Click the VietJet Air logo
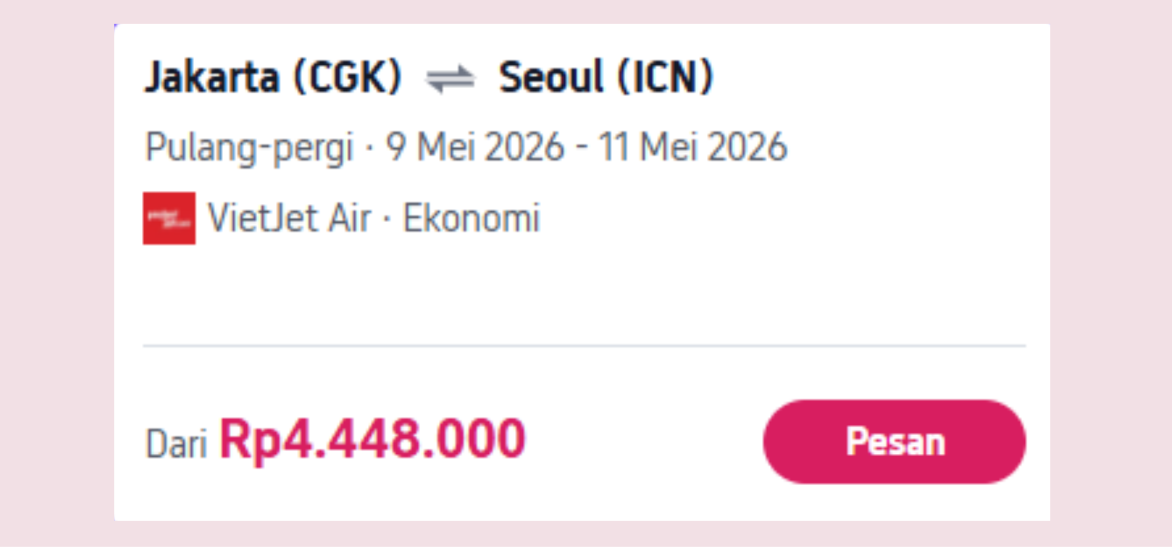This screenshot has height=547, width=1172. tap(169, 218)
